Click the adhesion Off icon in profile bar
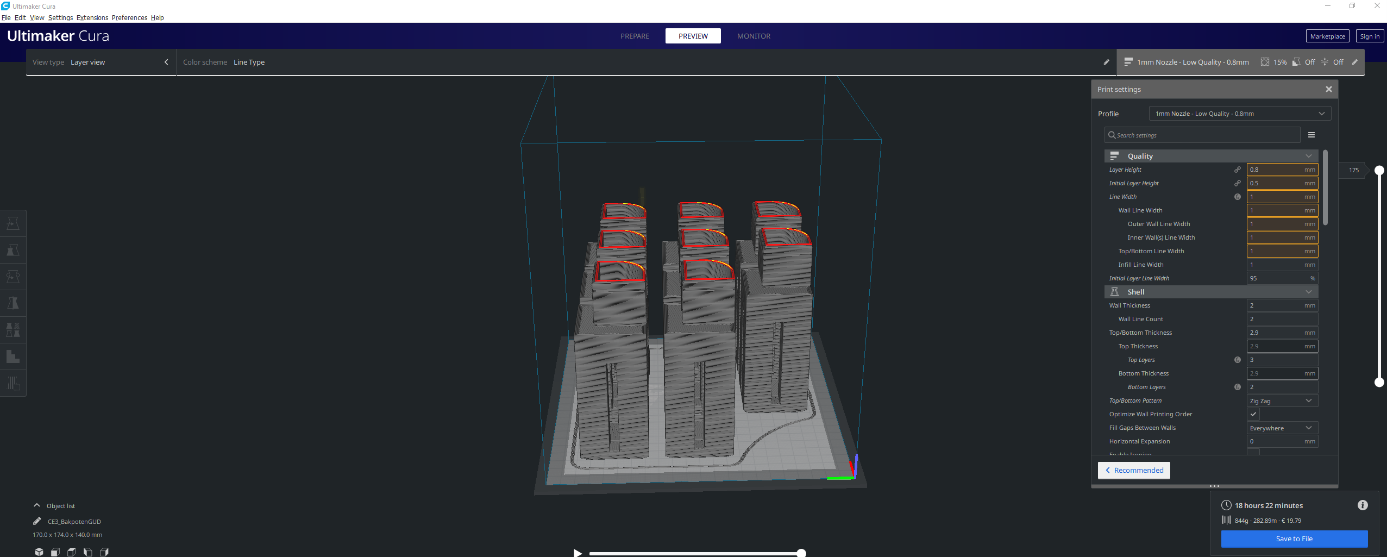This screenshot has height=557, width=1387. tap(1325, 62)
